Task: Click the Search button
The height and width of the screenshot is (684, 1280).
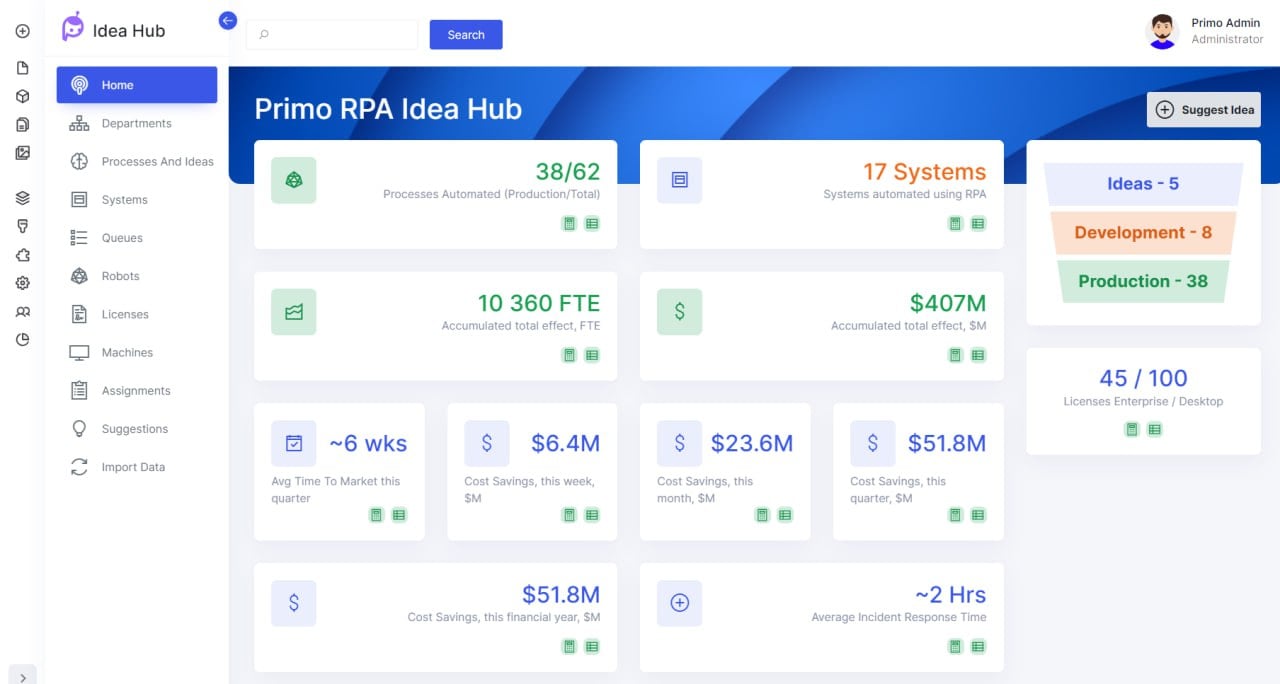Action: click(x=465, y=34)
